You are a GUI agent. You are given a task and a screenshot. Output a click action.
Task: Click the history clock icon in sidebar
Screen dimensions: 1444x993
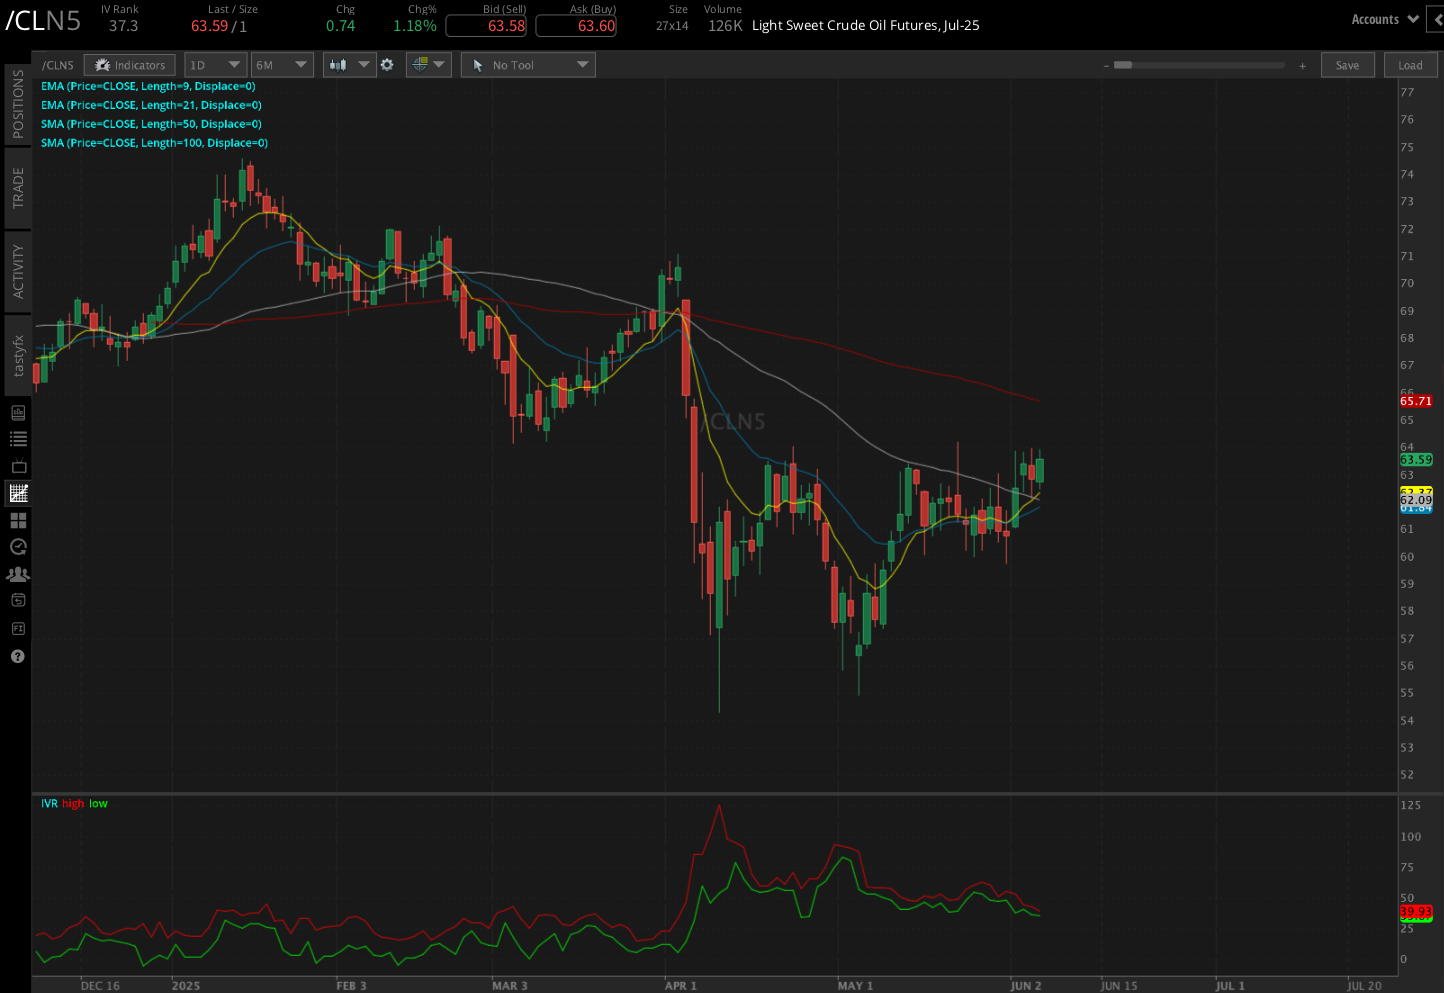coord(17,547)
